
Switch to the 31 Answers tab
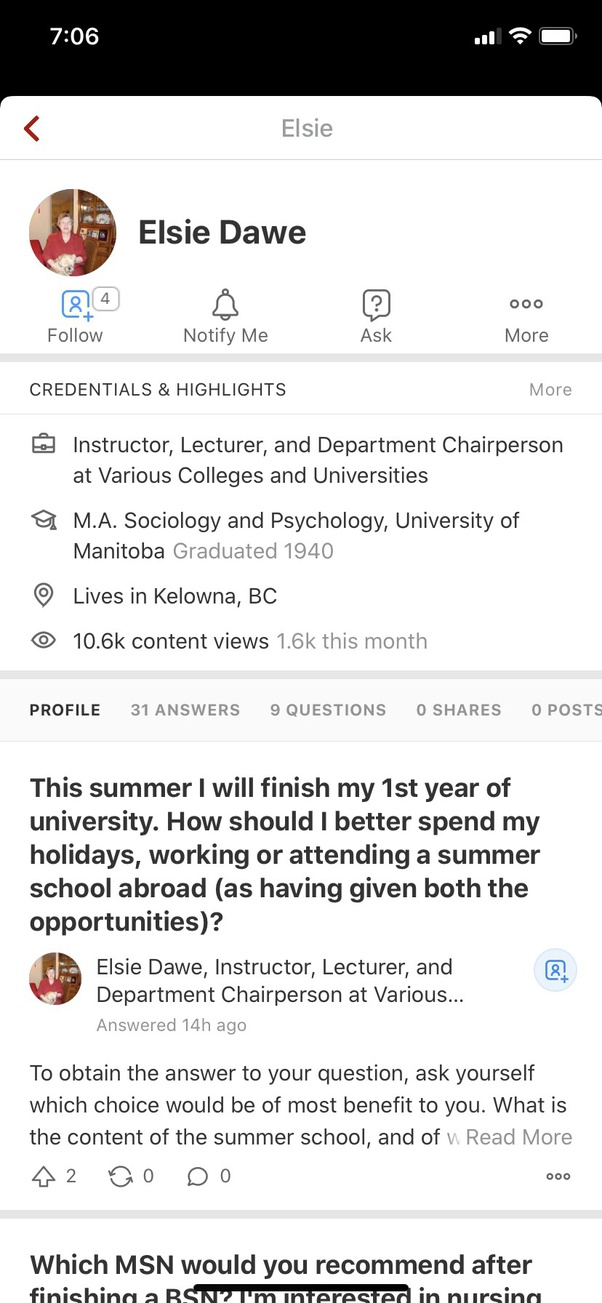click(185, 710)
